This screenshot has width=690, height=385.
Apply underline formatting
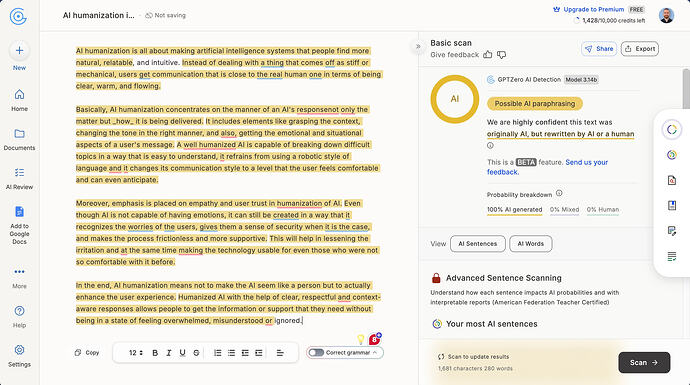(x=182, y=353)
